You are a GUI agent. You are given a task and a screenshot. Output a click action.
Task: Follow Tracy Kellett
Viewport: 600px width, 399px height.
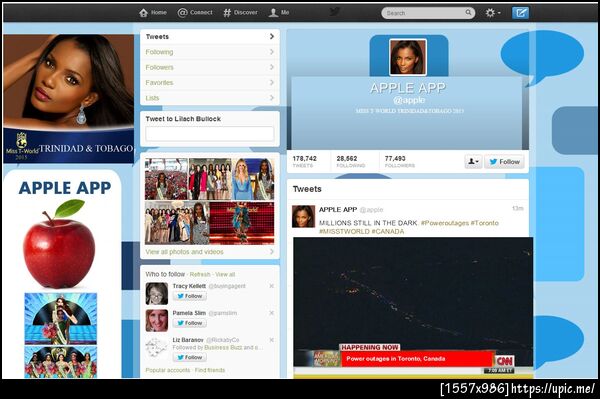(x=189, y=296)
